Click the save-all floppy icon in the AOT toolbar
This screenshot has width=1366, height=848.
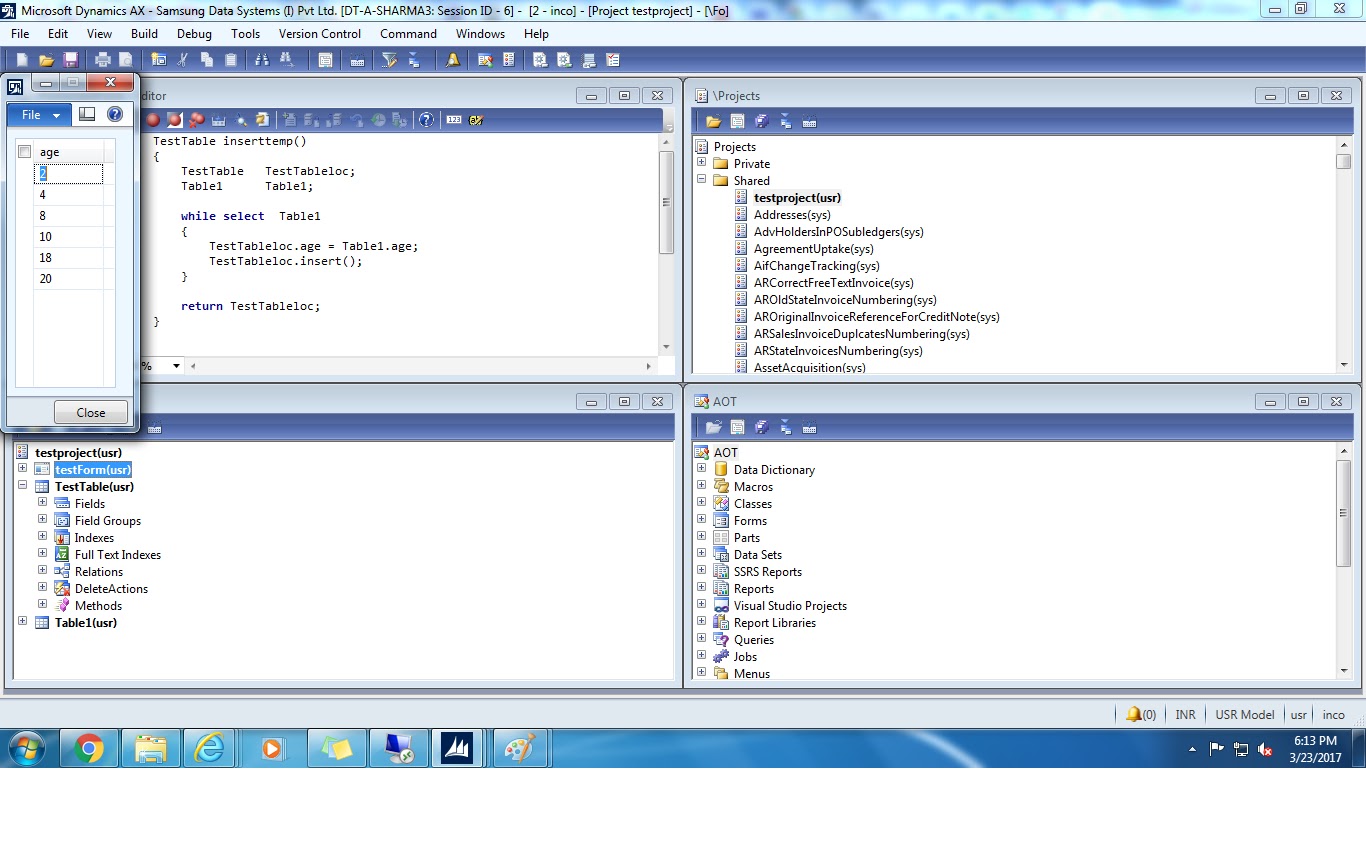pyautogui.click(x=761, y=426)
